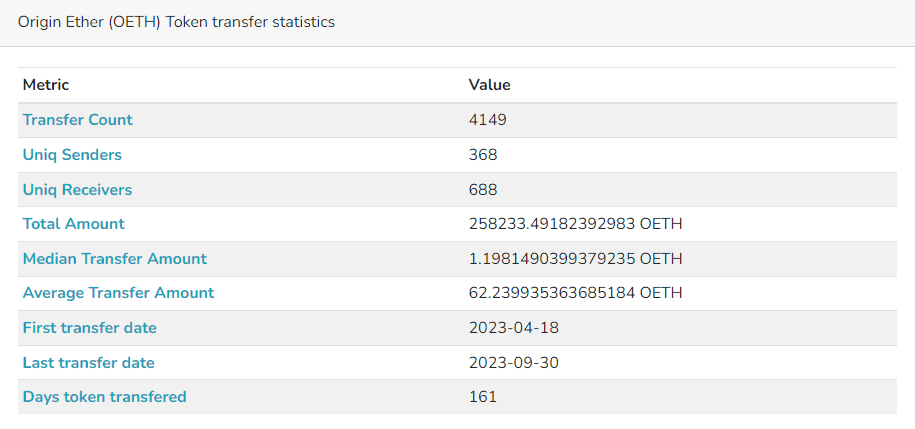Click the Total Amount metric link
The image size is (915, 429).
(74, 224)
